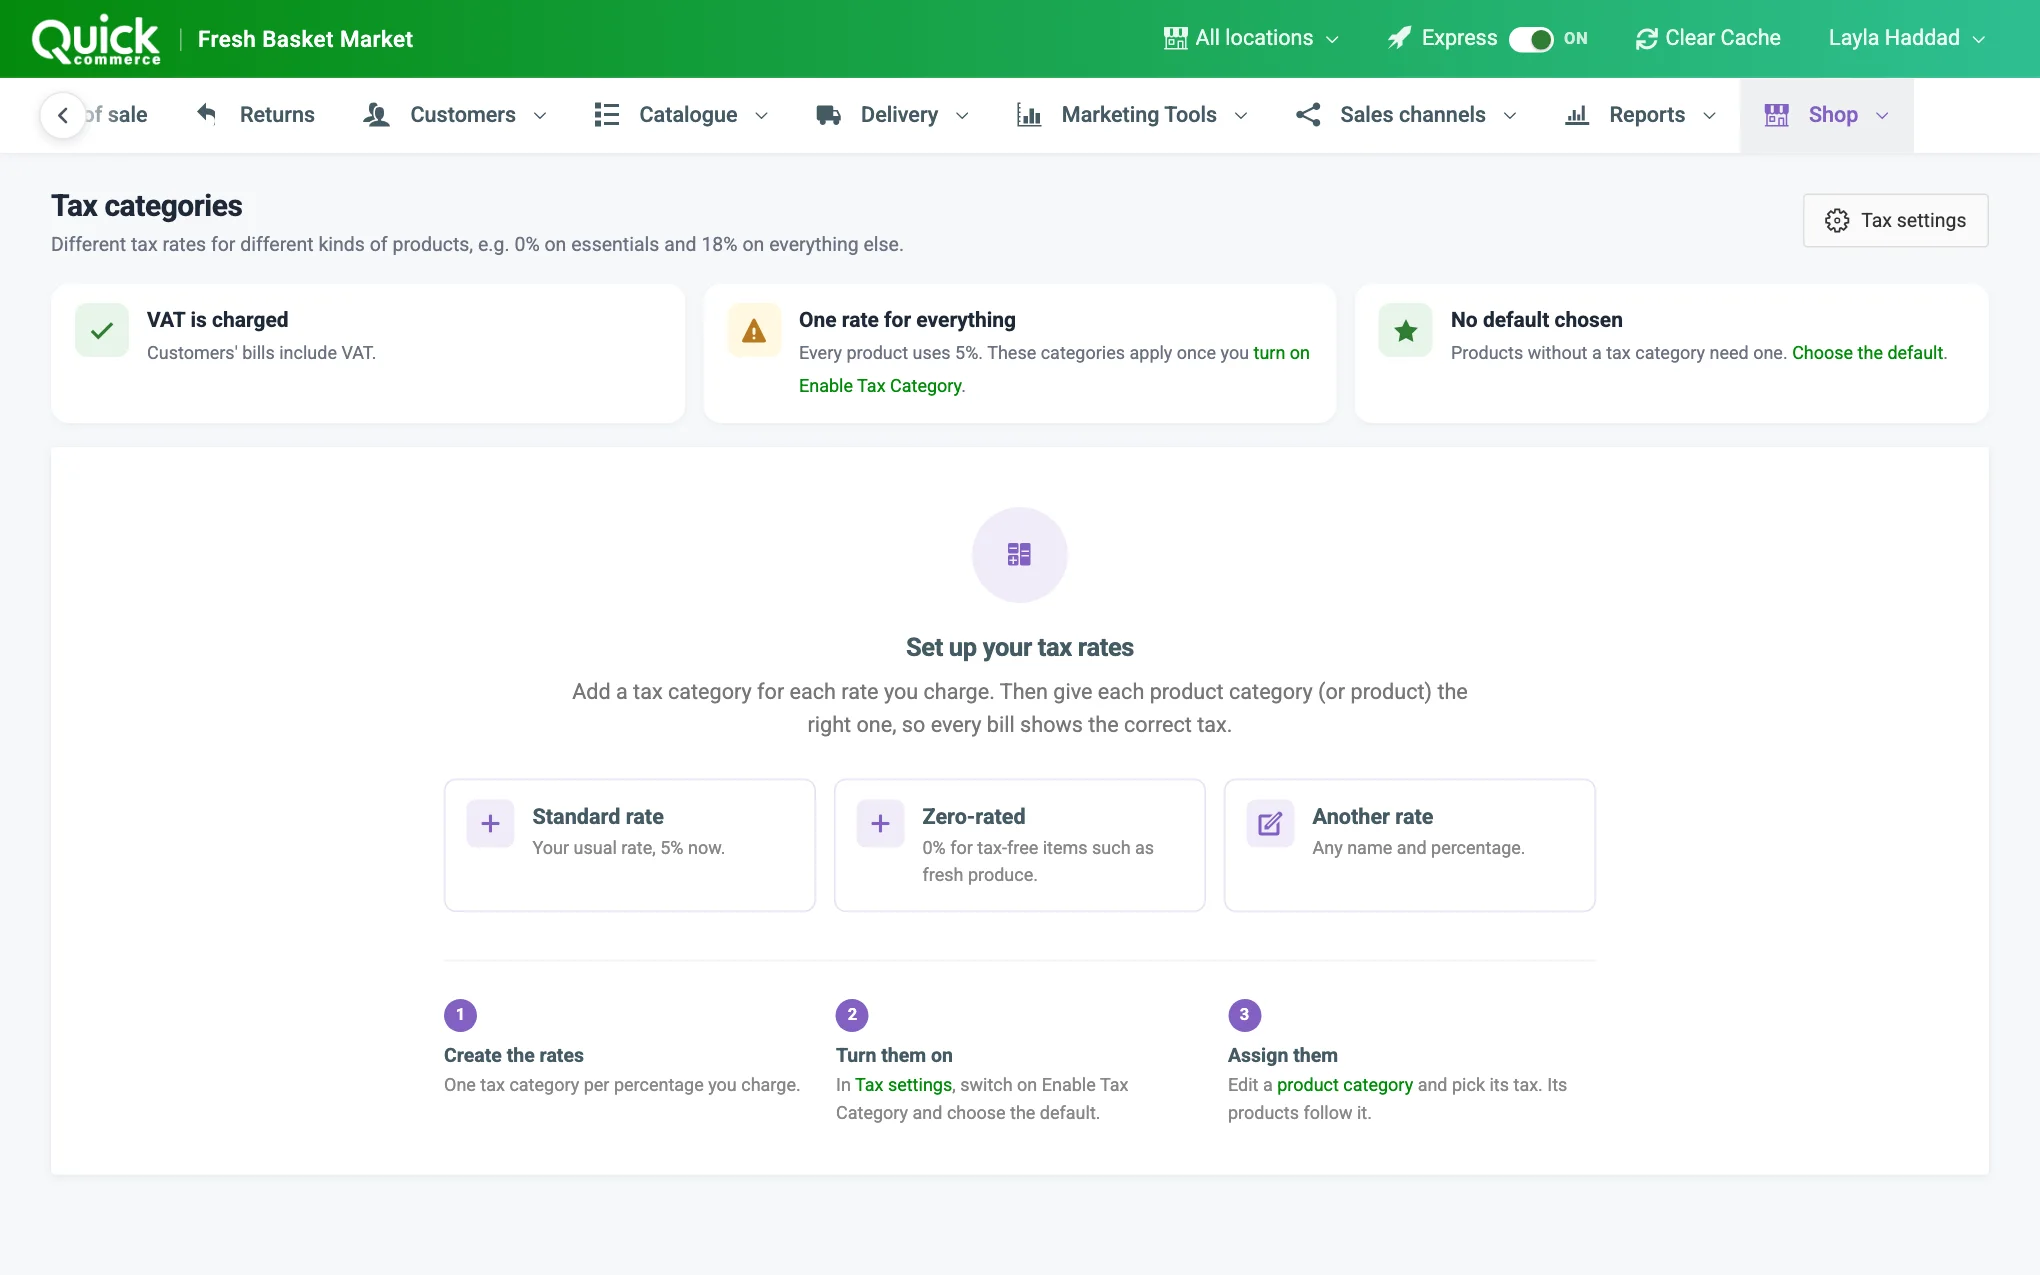2040x1275 pixels.
Task: Click the warning triangle icon
Action: coord(754,330)
